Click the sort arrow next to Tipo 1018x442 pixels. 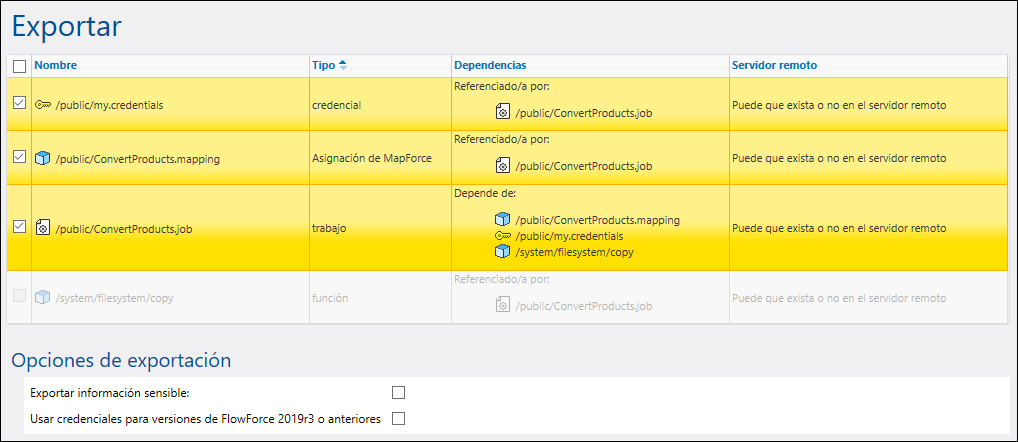pos(343,65)
